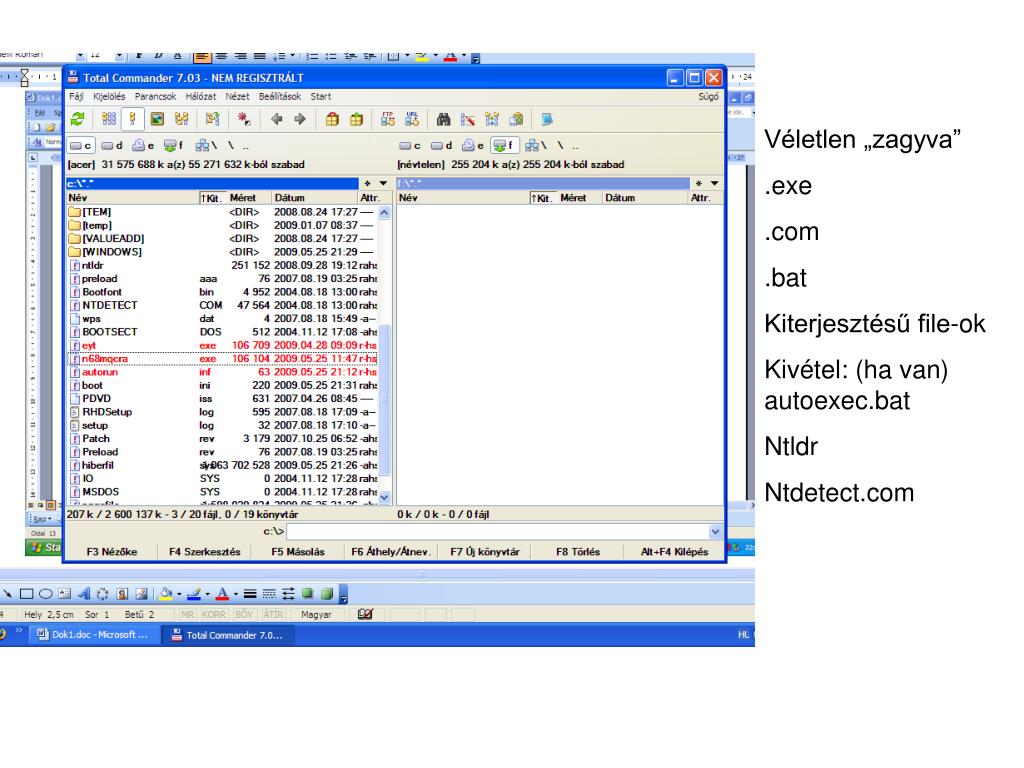The image size is (1024, 768).
Task: Open the Fájl menu
Action: (76, 96)
